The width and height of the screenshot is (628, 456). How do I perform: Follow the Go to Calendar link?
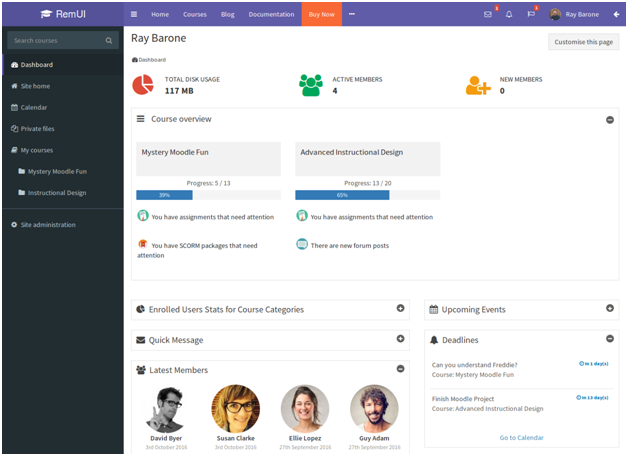[521, 438]
